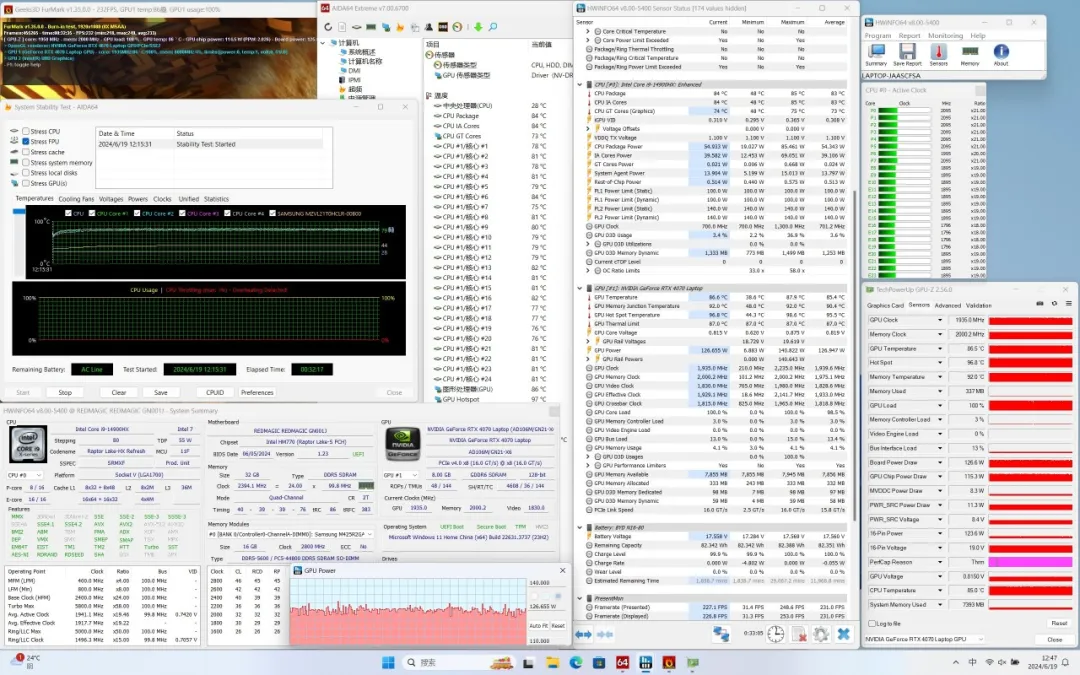Switch to the Cooling Fans tab

point(76,199)
